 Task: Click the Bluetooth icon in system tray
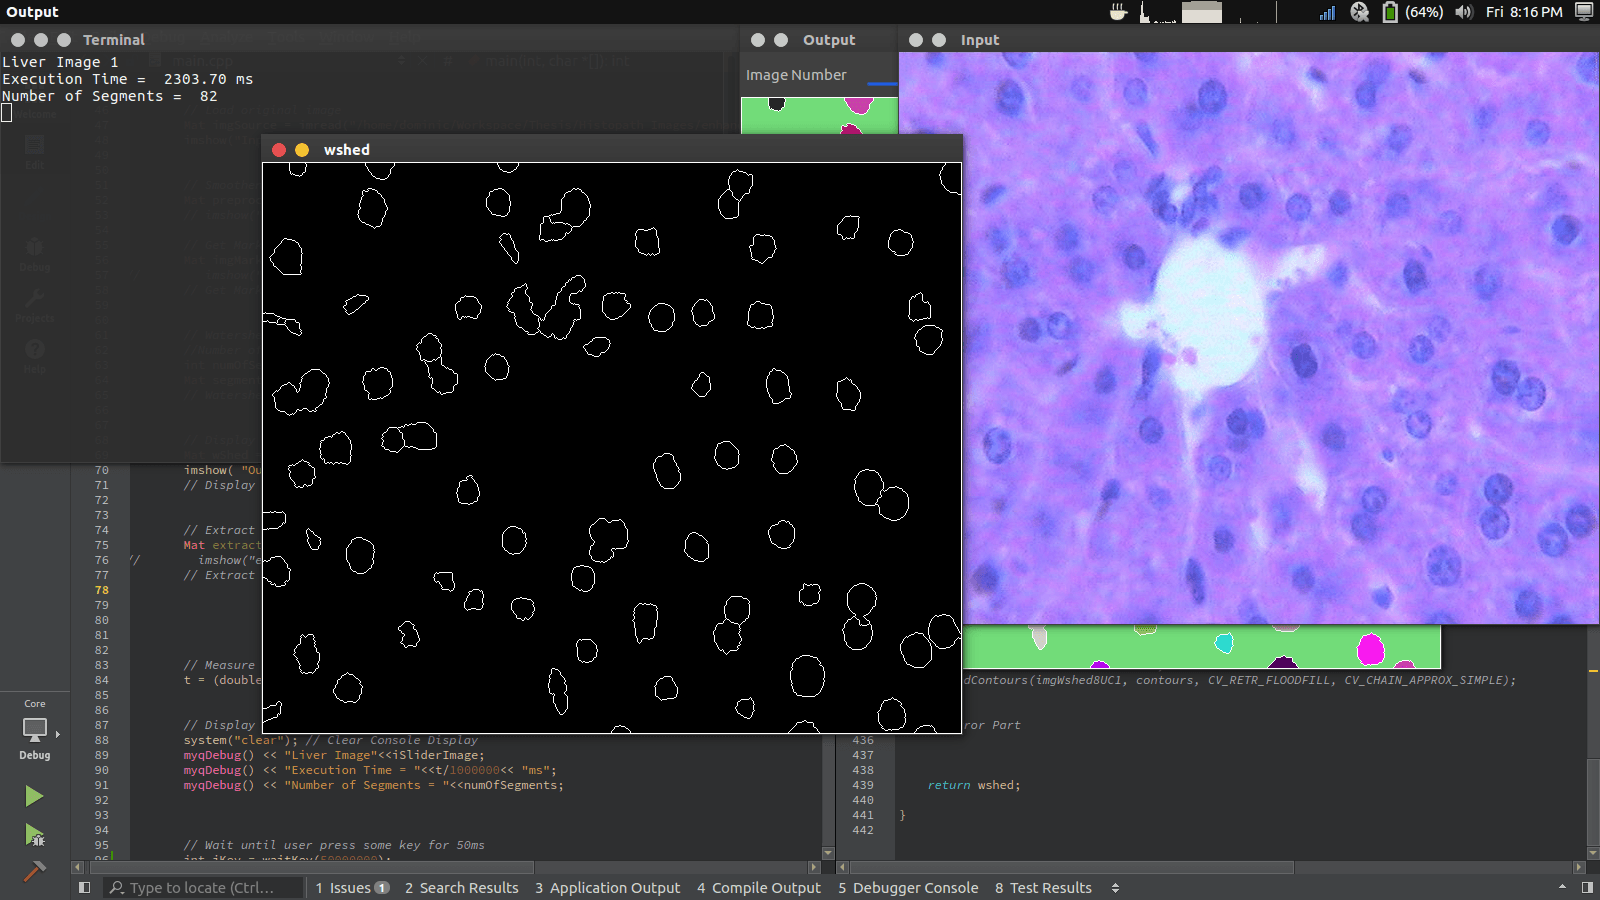pyautogui.click(x=1359, y=12)
